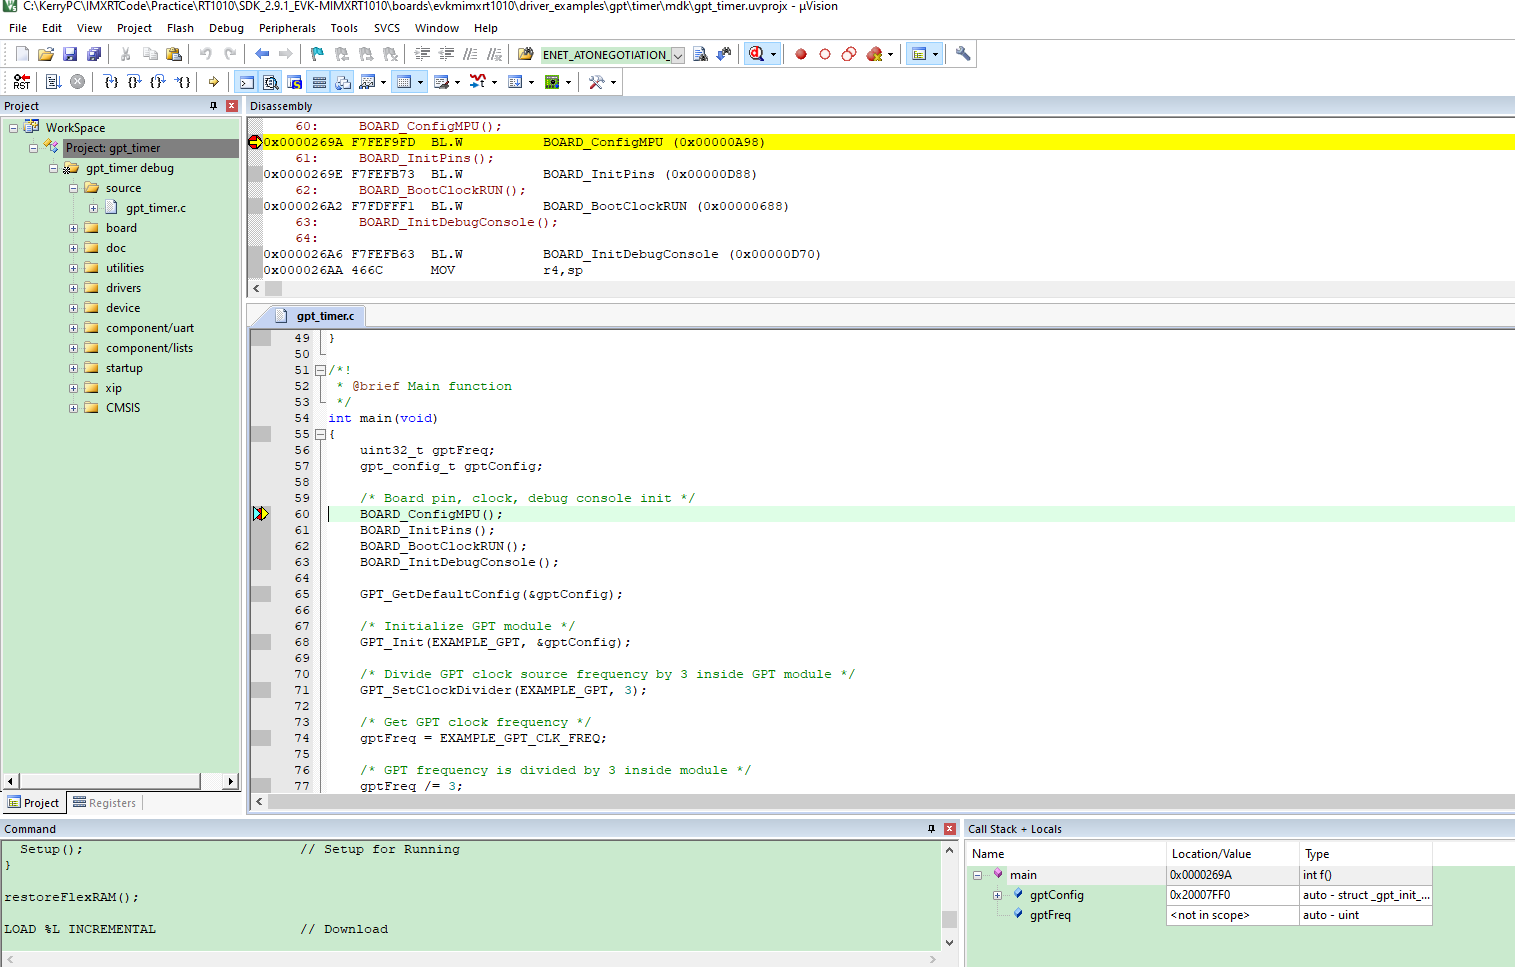Expand the drivers folder in project tree
Viewport: 1515px width, 967px height.
point(73,288)
